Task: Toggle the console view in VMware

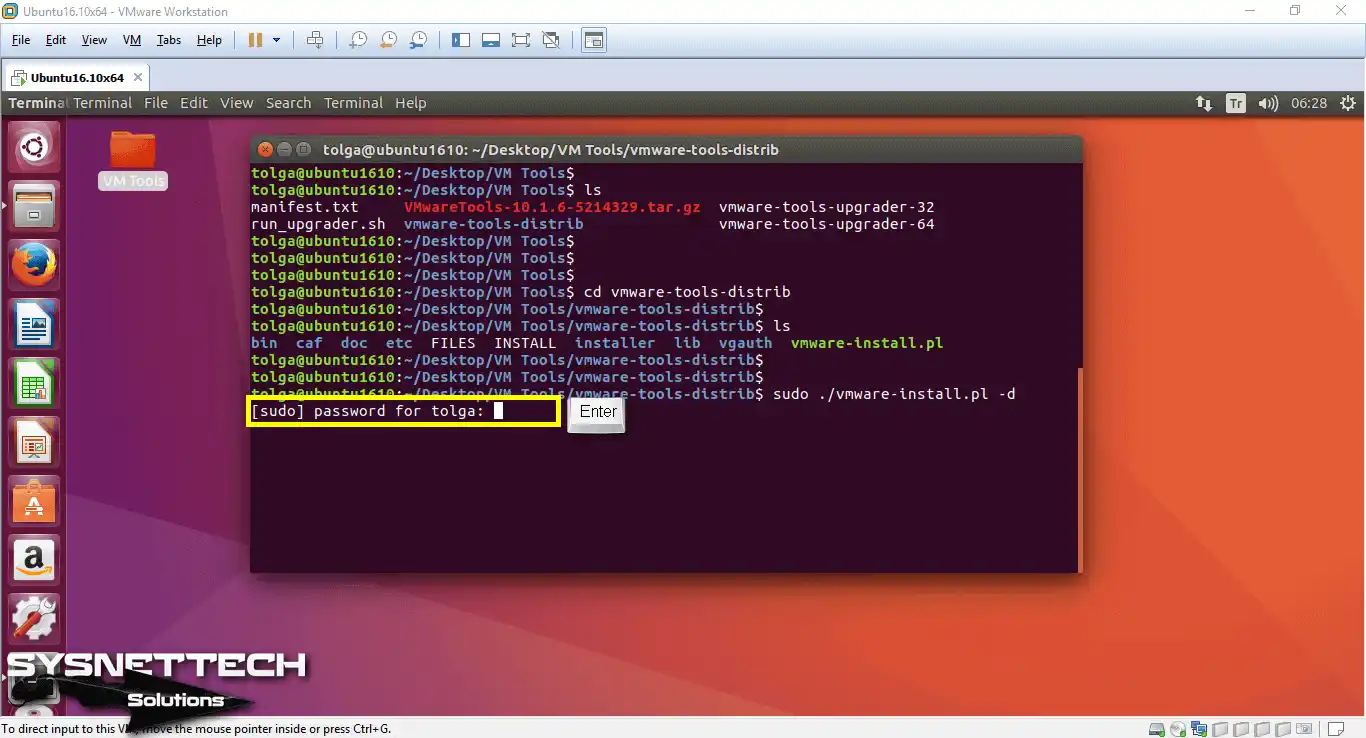Action: click(x=593, y=40)
